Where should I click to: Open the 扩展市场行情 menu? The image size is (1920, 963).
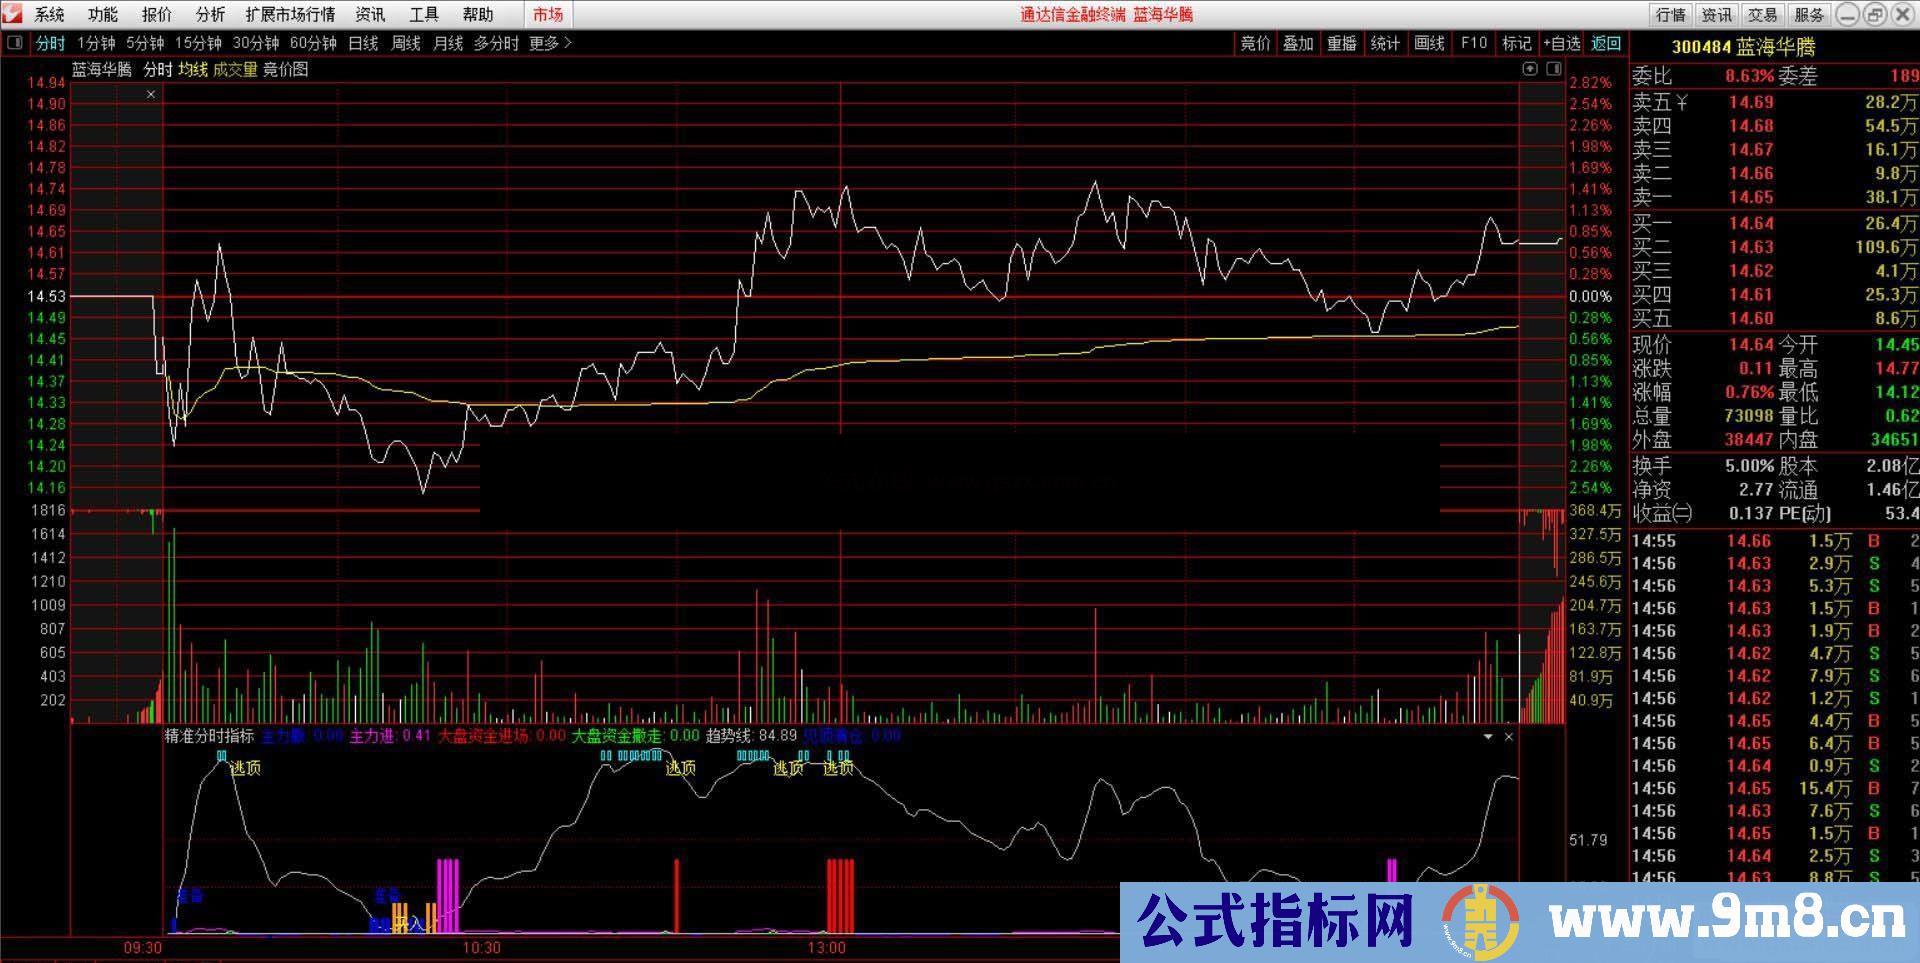tap(290, 14)
